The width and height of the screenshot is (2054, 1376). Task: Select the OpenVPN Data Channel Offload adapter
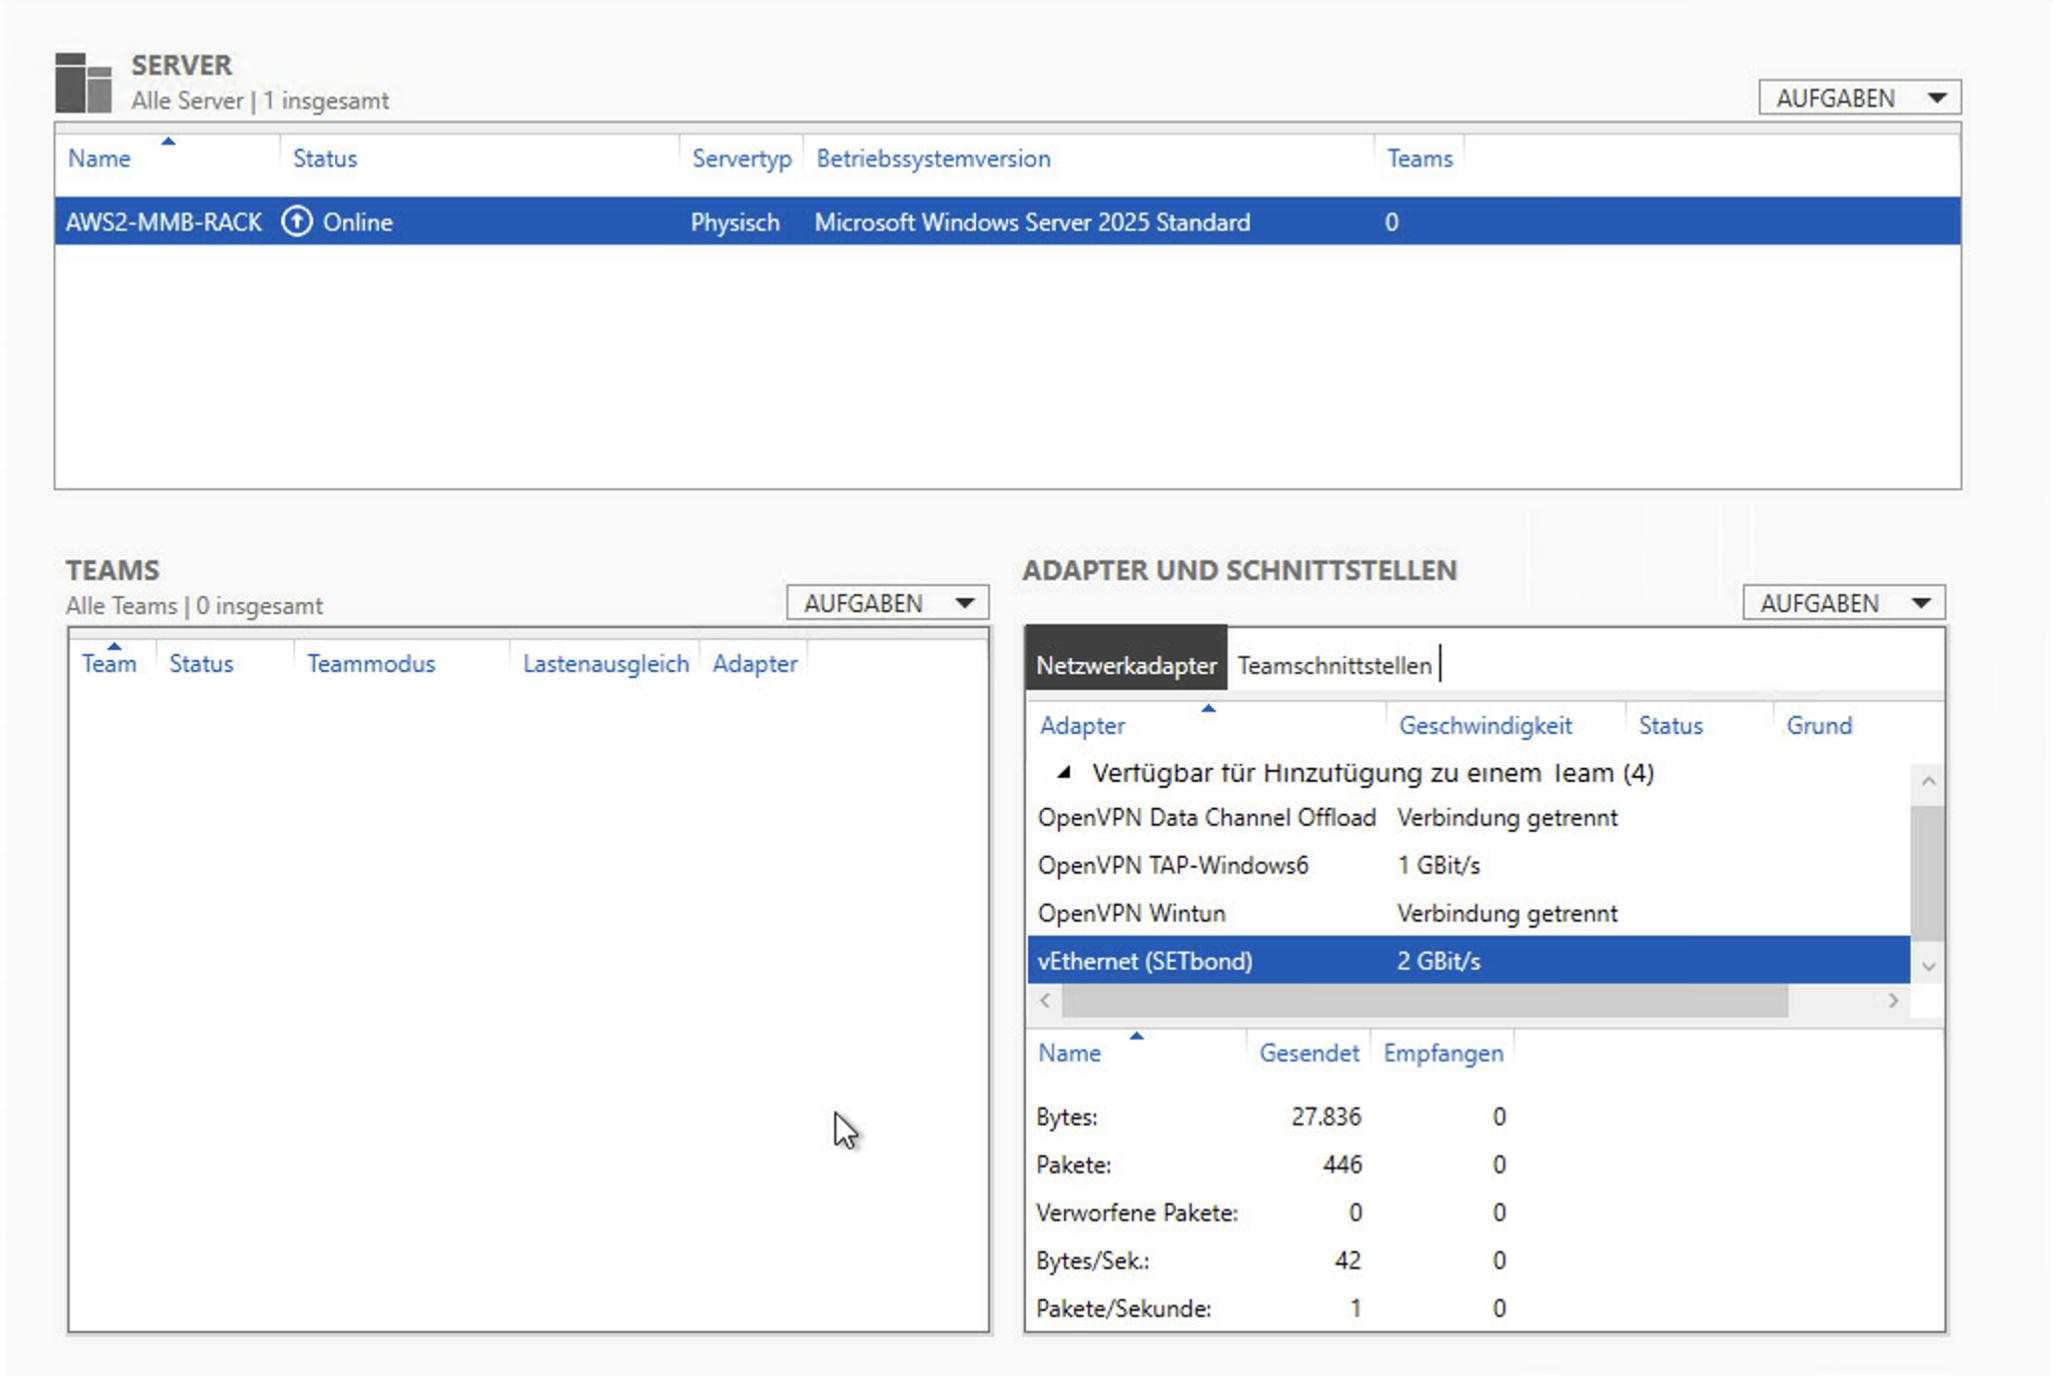pos(1206,818)
